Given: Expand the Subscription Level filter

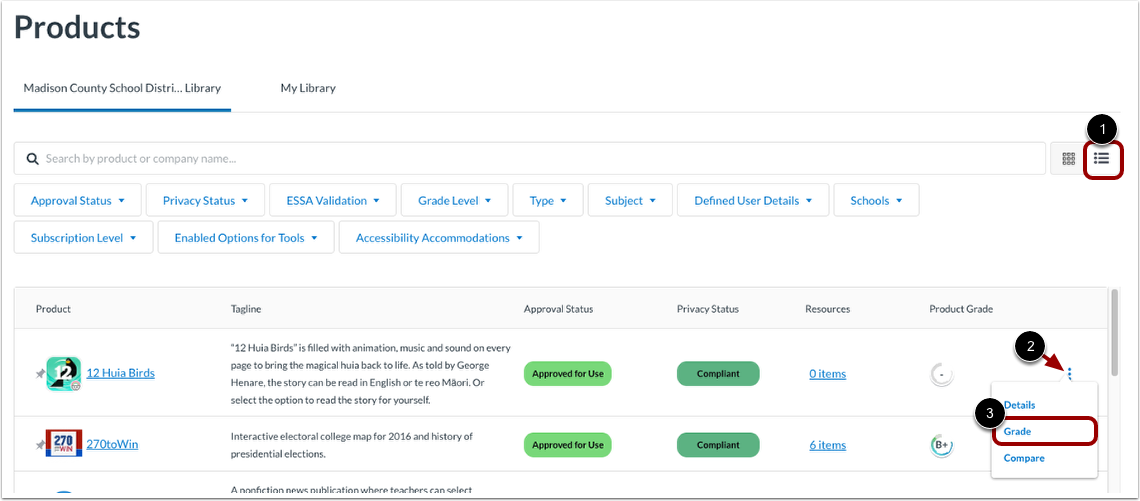Looking at the screenshot, I should click(x=84, y=238).
